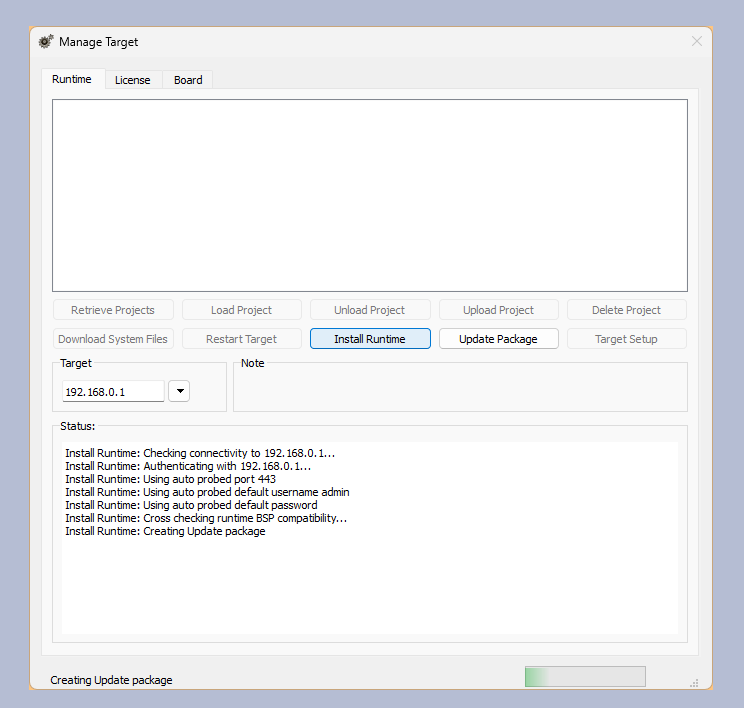Click the empty projects list area

(x=370, y=195)
